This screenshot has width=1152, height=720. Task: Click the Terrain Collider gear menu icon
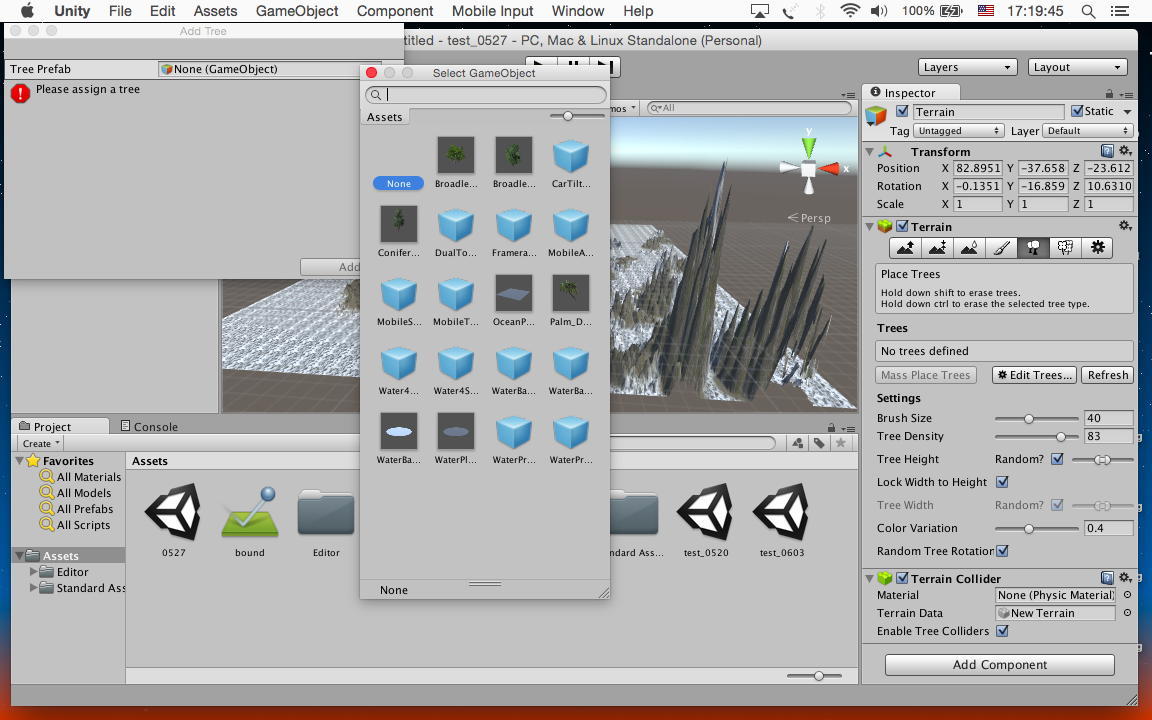coord(1125,578)
